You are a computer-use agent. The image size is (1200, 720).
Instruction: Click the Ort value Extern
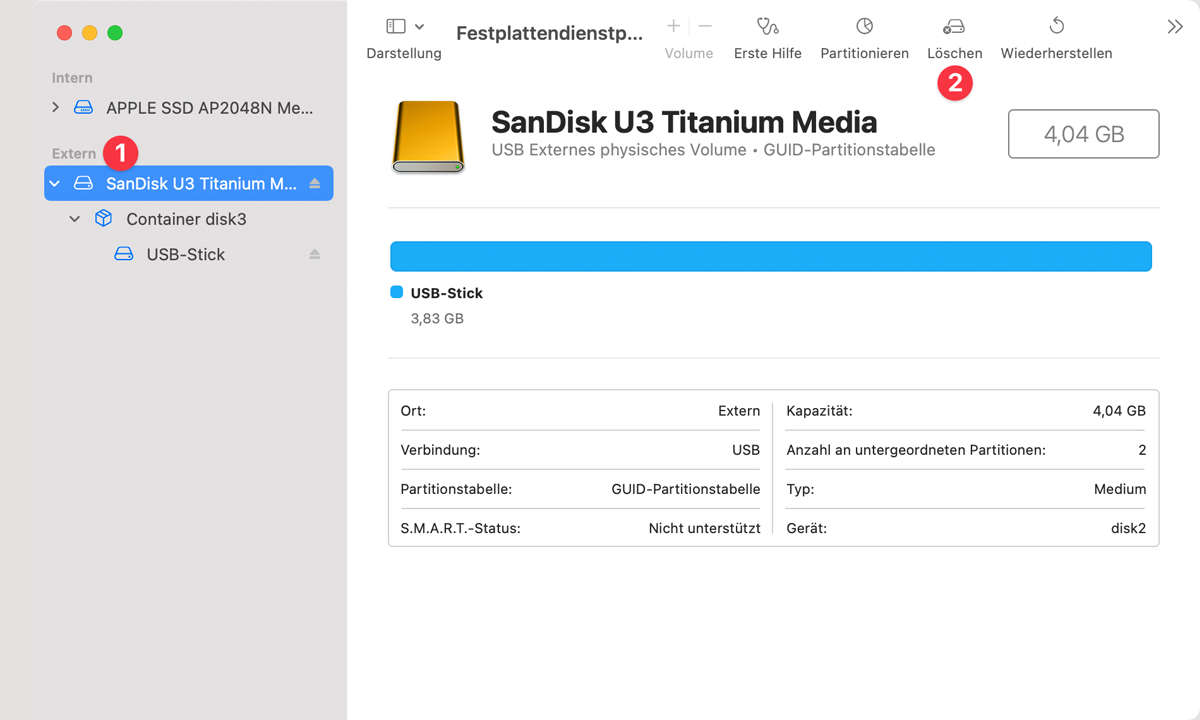click(x=739, y=411)
